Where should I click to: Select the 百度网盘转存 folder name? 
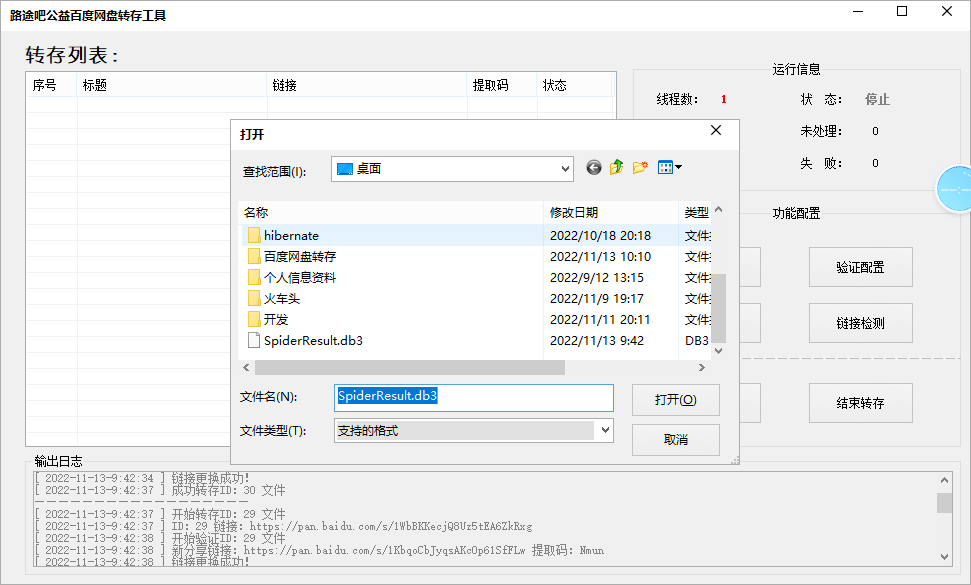[x=300, y=256]
